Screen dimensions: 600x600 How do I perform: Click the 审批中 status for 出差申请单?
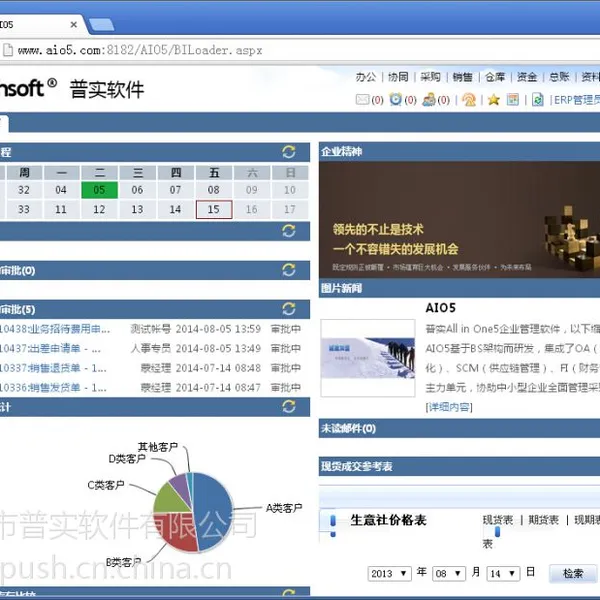[x=285, y=349]
